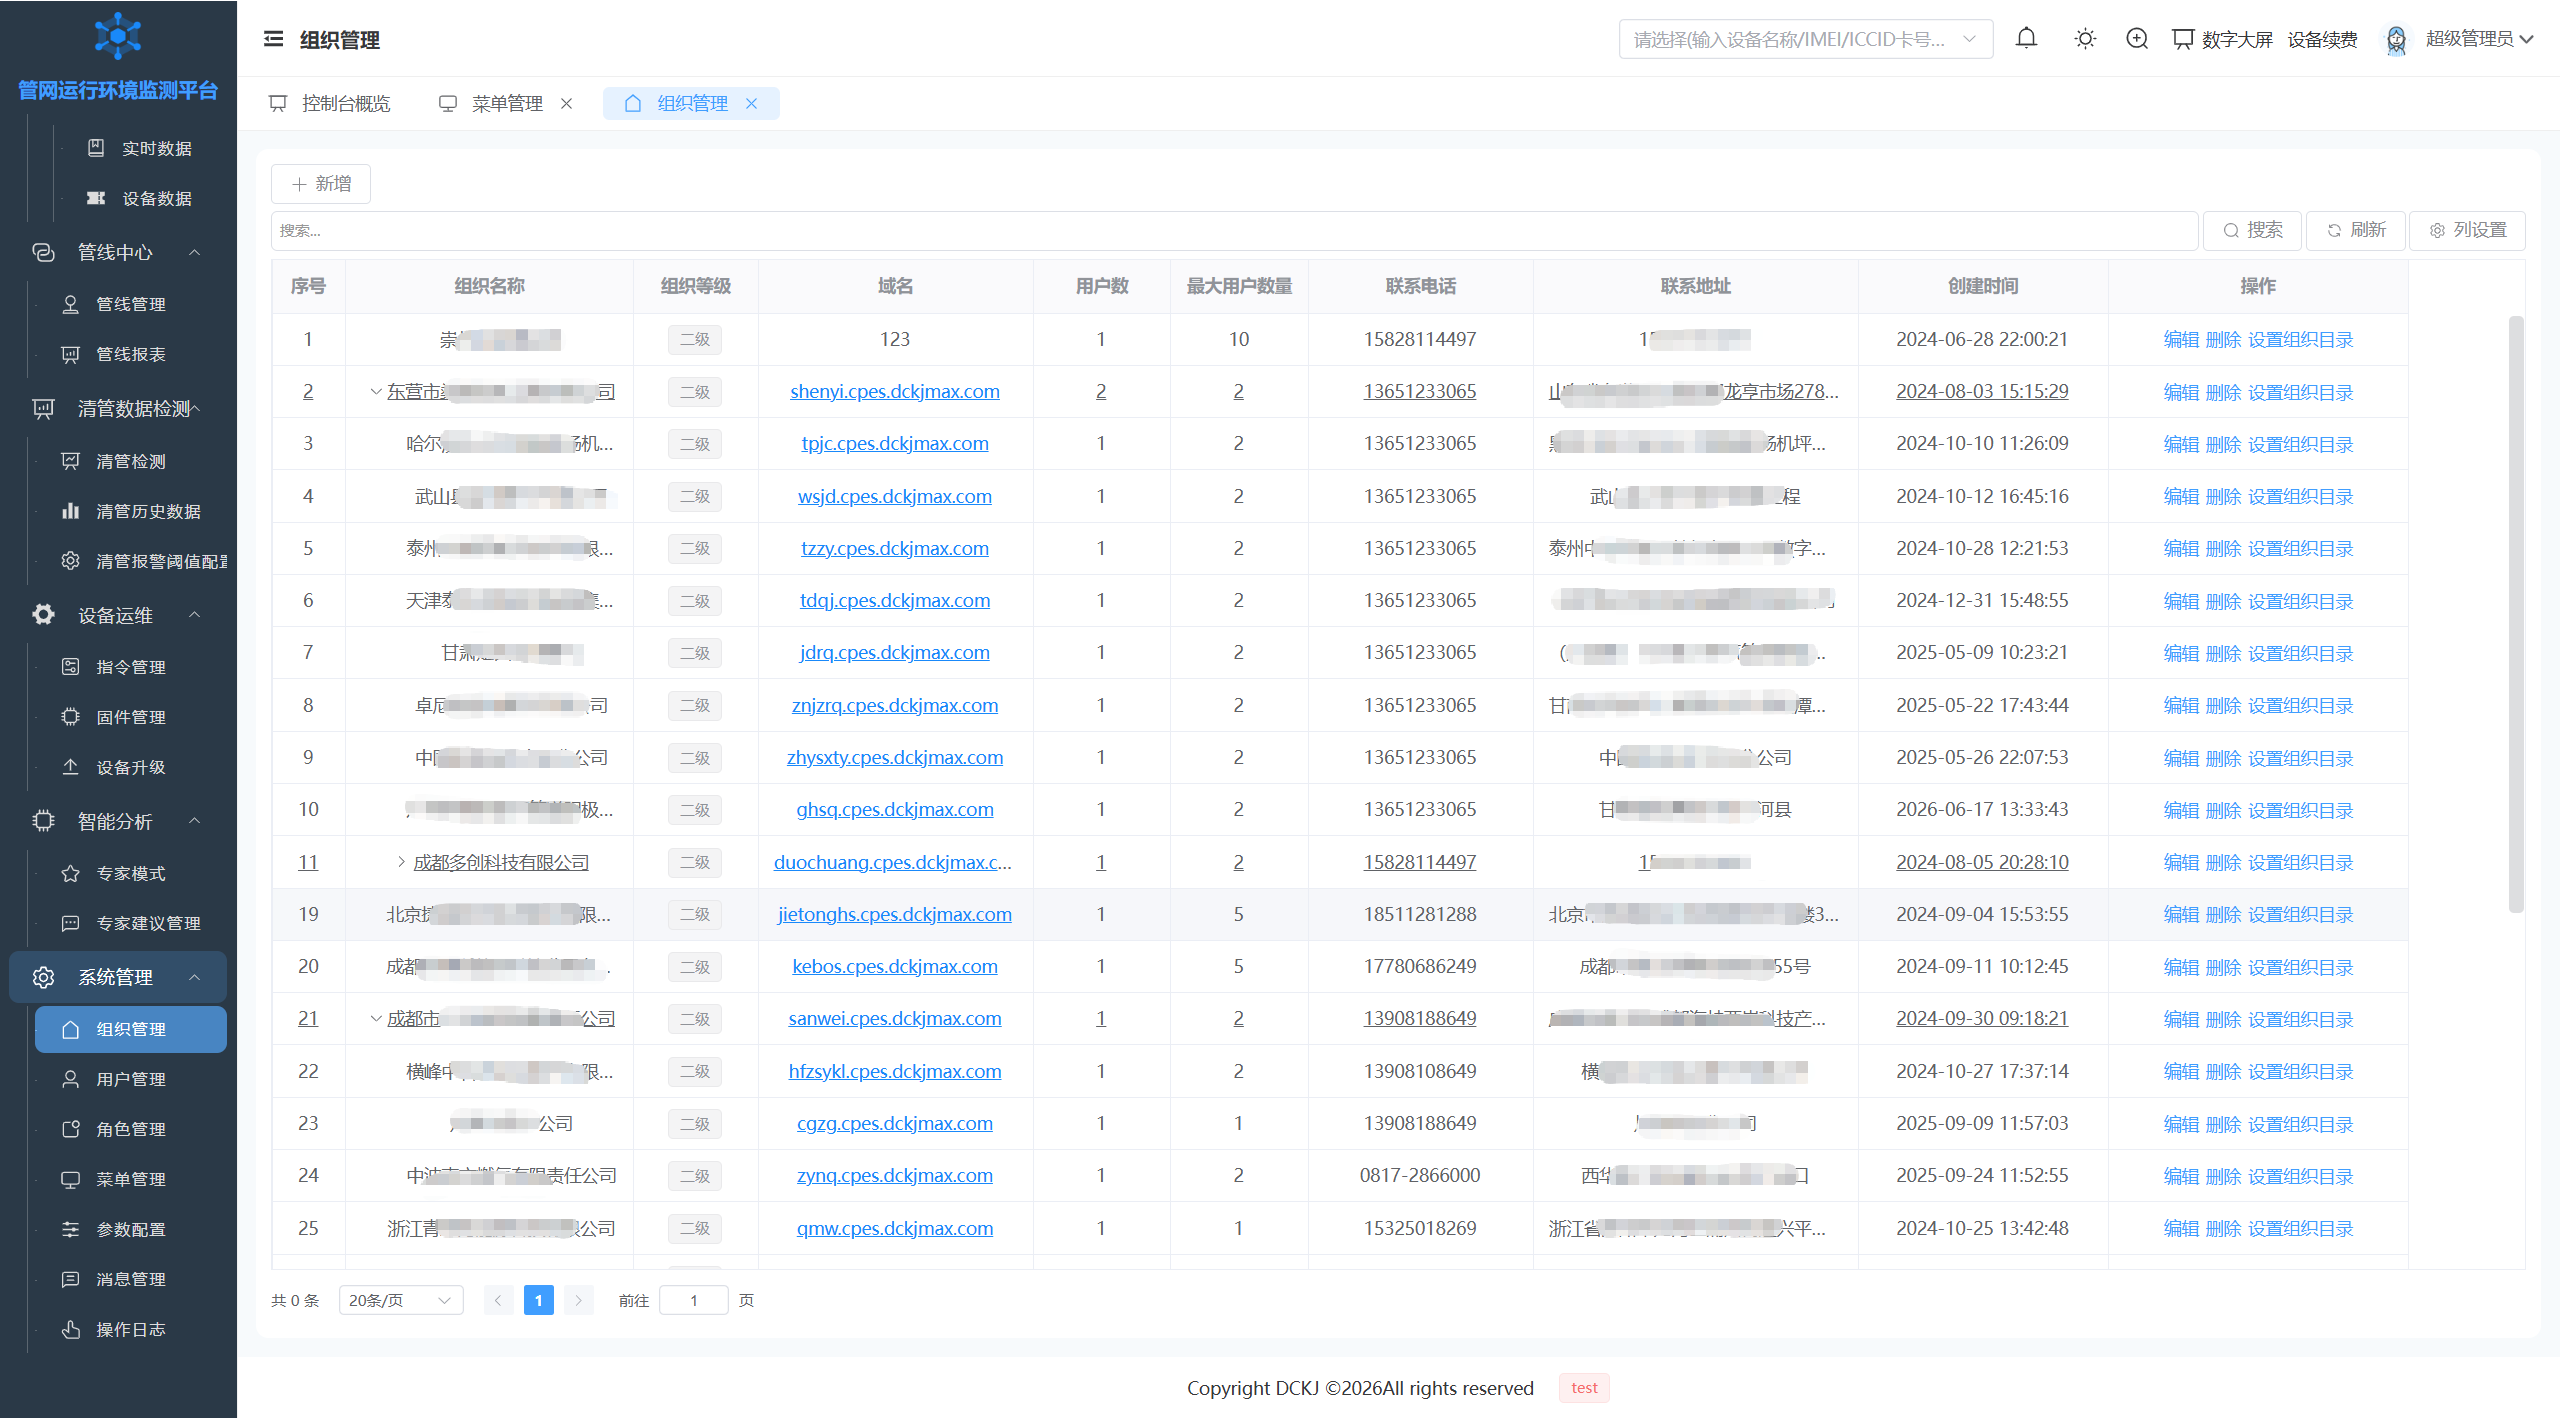The image size is (2560, 1418).
Task: Open the 超级管理员 user dropdown
Action: point(2480,39)
